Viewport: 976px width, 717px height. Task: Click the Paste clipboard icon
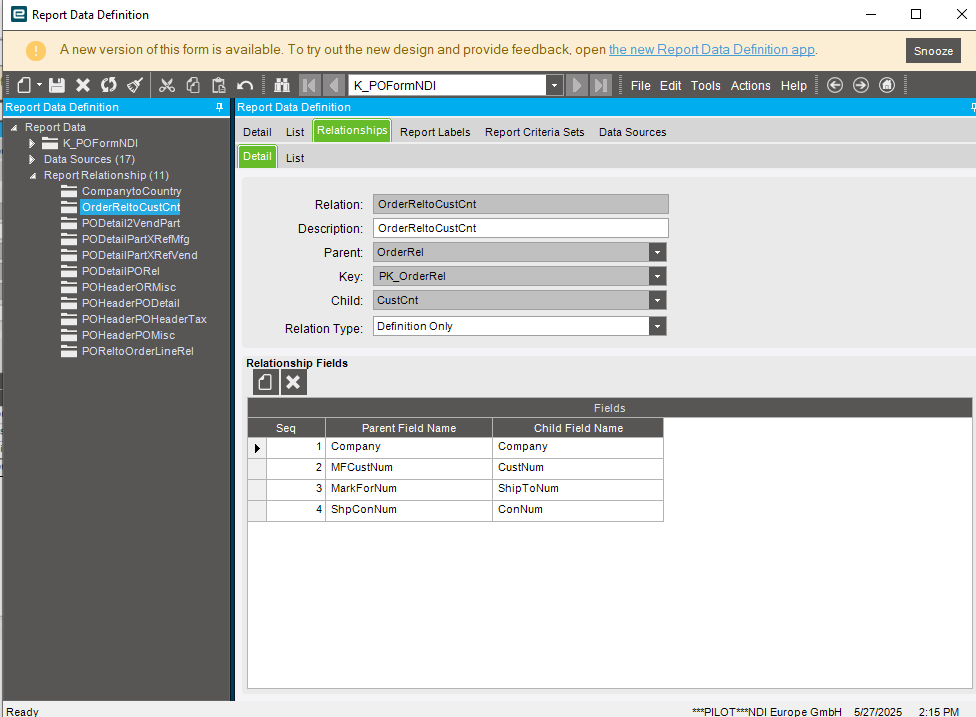tap(218, 85)
